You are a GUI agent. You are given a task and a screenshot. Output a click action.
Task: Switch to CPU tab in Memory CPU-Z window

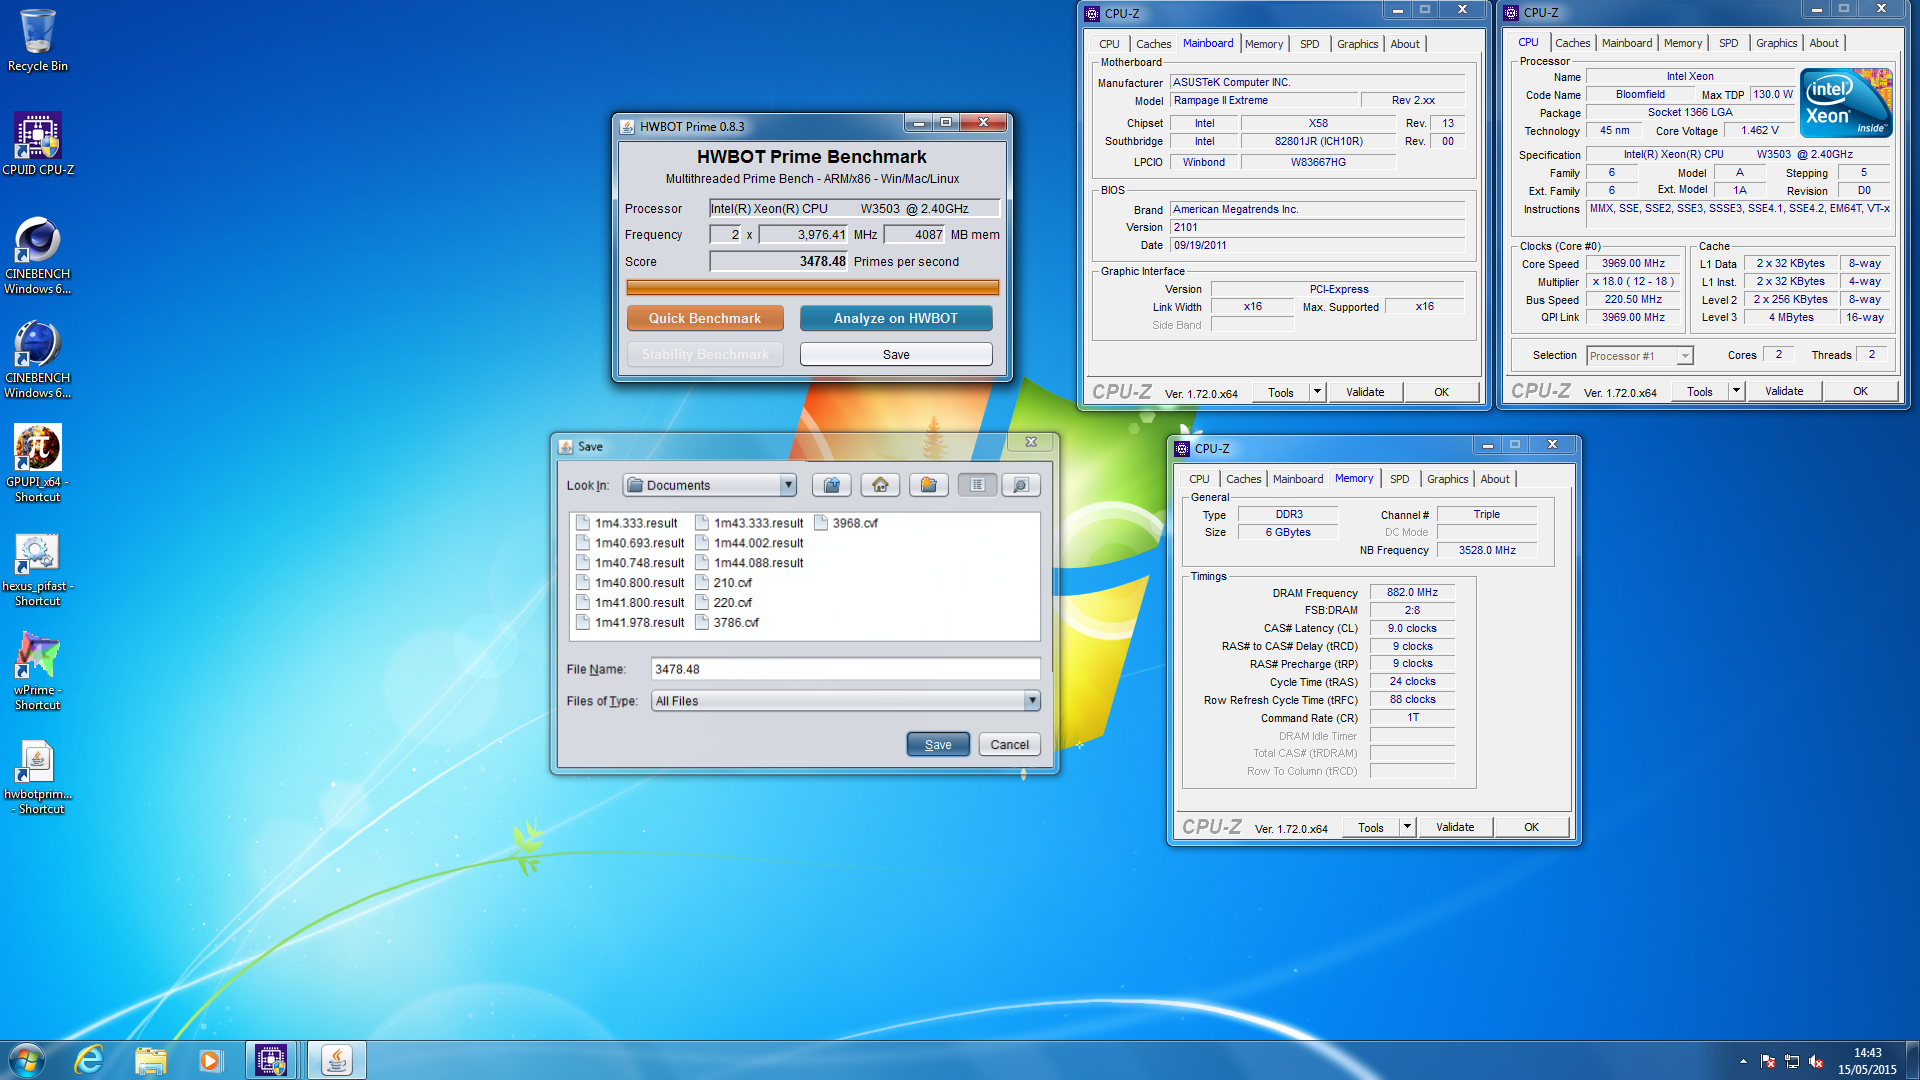(x=1199, y=479)
